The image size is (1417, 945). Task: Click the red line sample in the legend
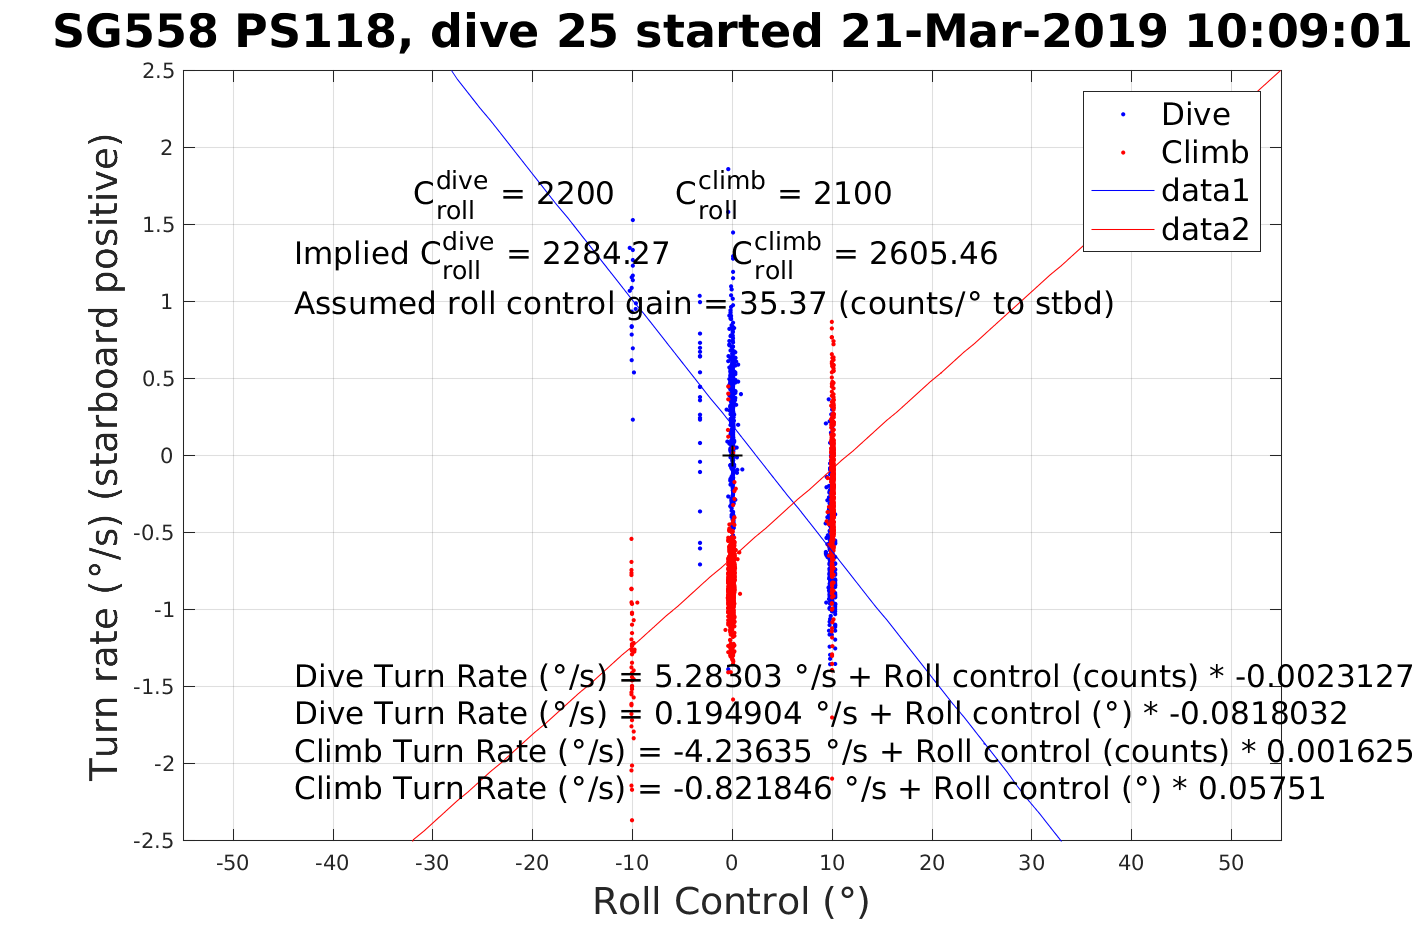tap(1121, 230)
